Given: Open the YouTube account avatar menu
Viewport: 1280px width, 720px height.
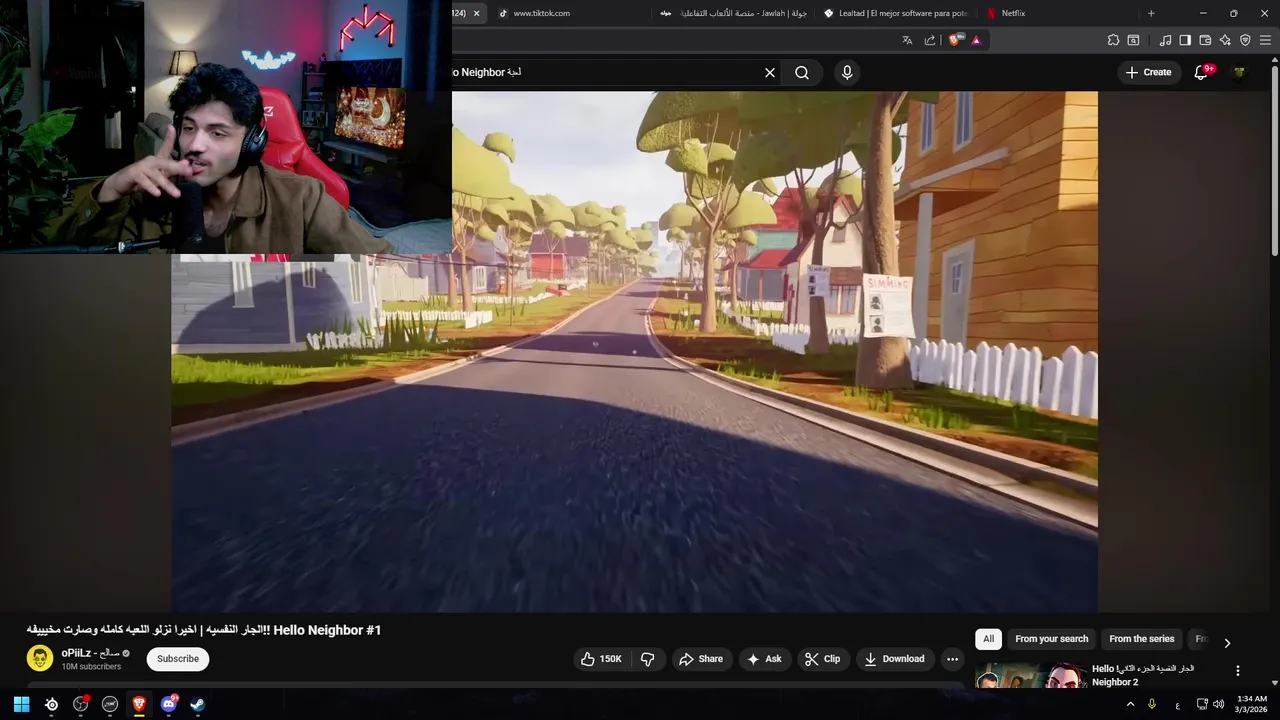Looking at the screenshot, I should [x=1239, y=72].
